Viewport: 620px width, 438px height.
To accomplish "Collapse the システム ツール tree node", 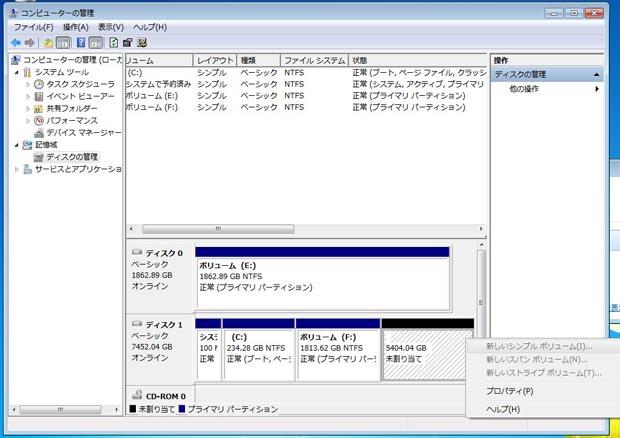I will [17, 72].
